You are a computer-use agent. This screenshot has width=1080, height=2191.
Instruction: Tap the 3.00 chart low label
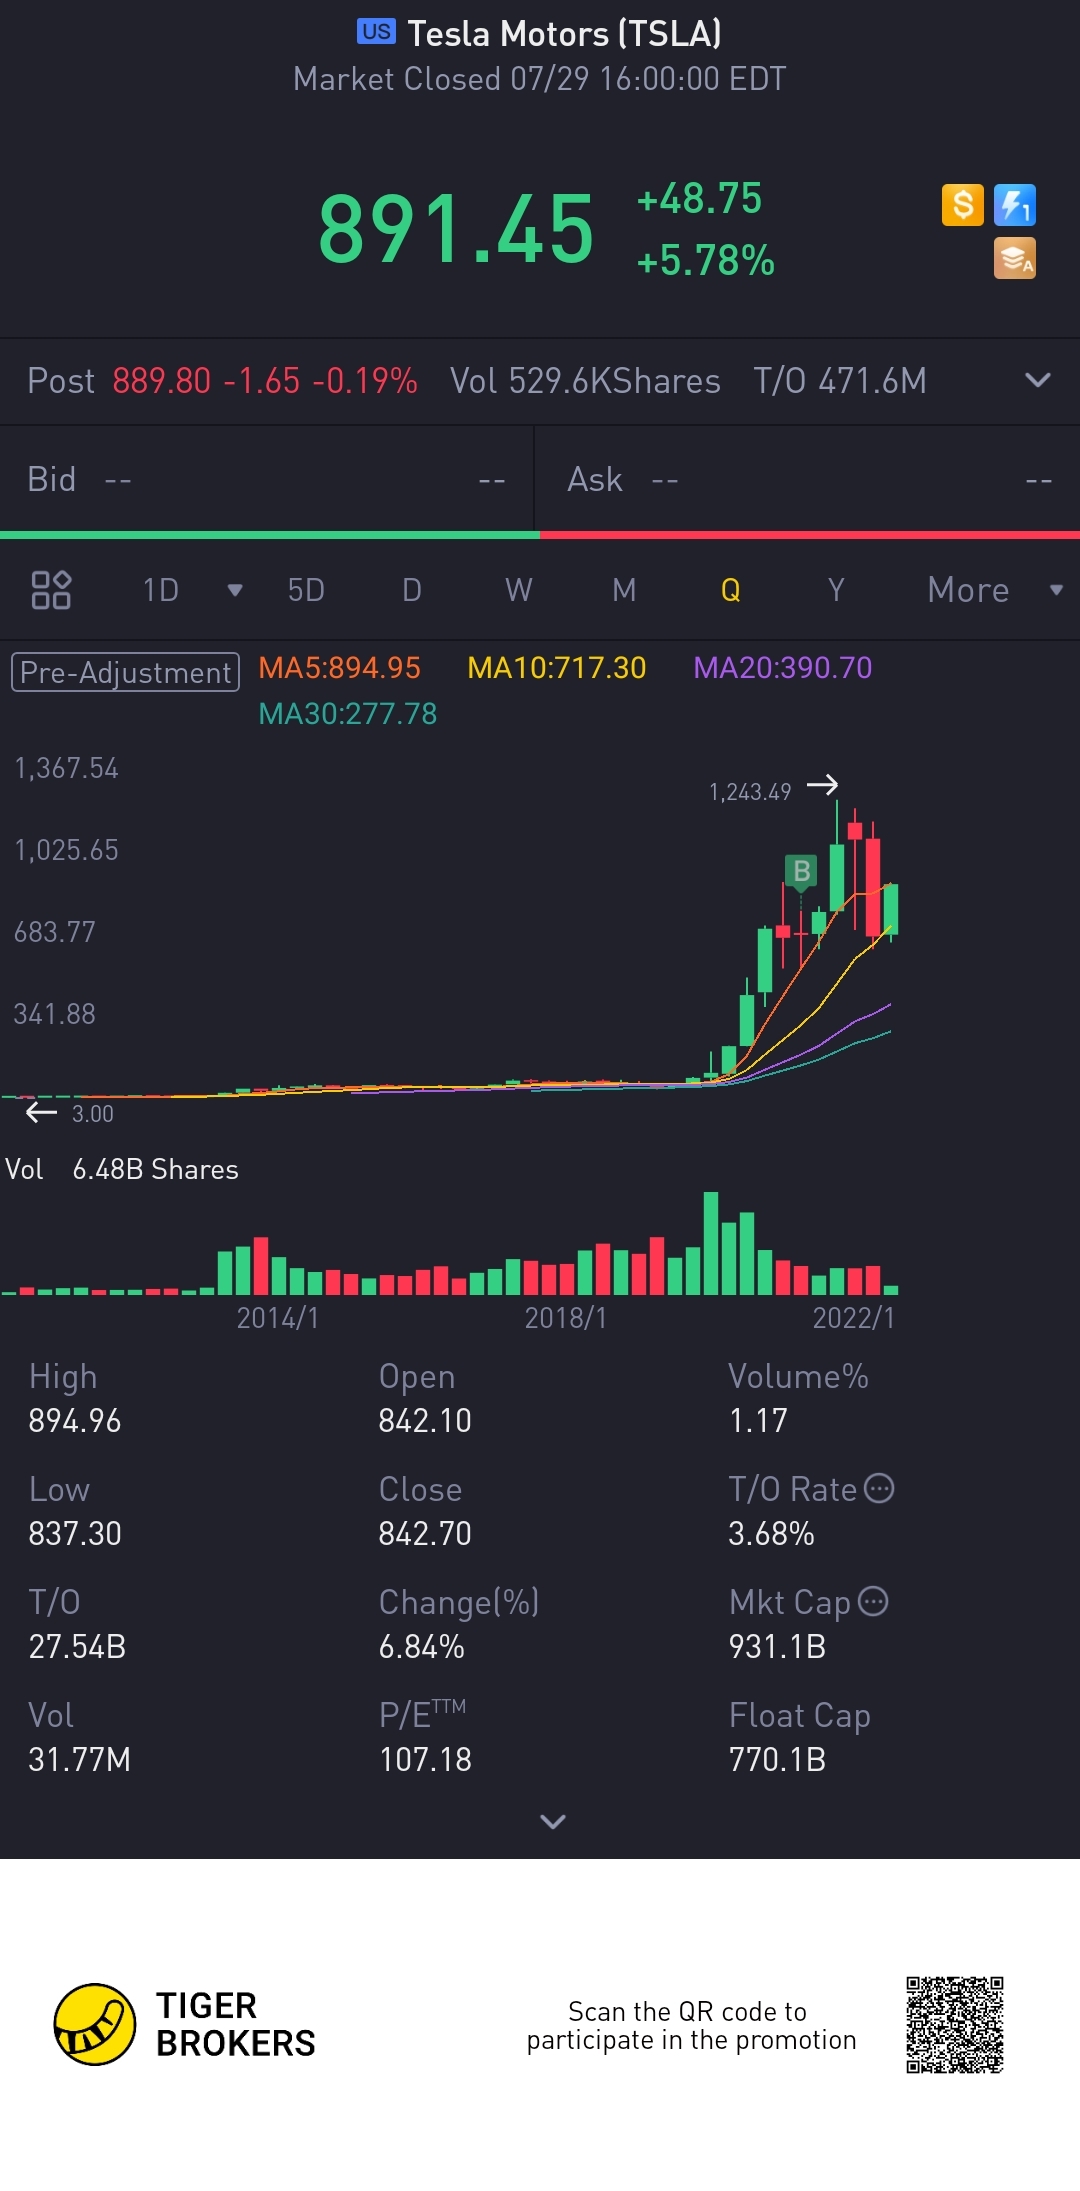pyautogui.click(x=93, y=1114)
